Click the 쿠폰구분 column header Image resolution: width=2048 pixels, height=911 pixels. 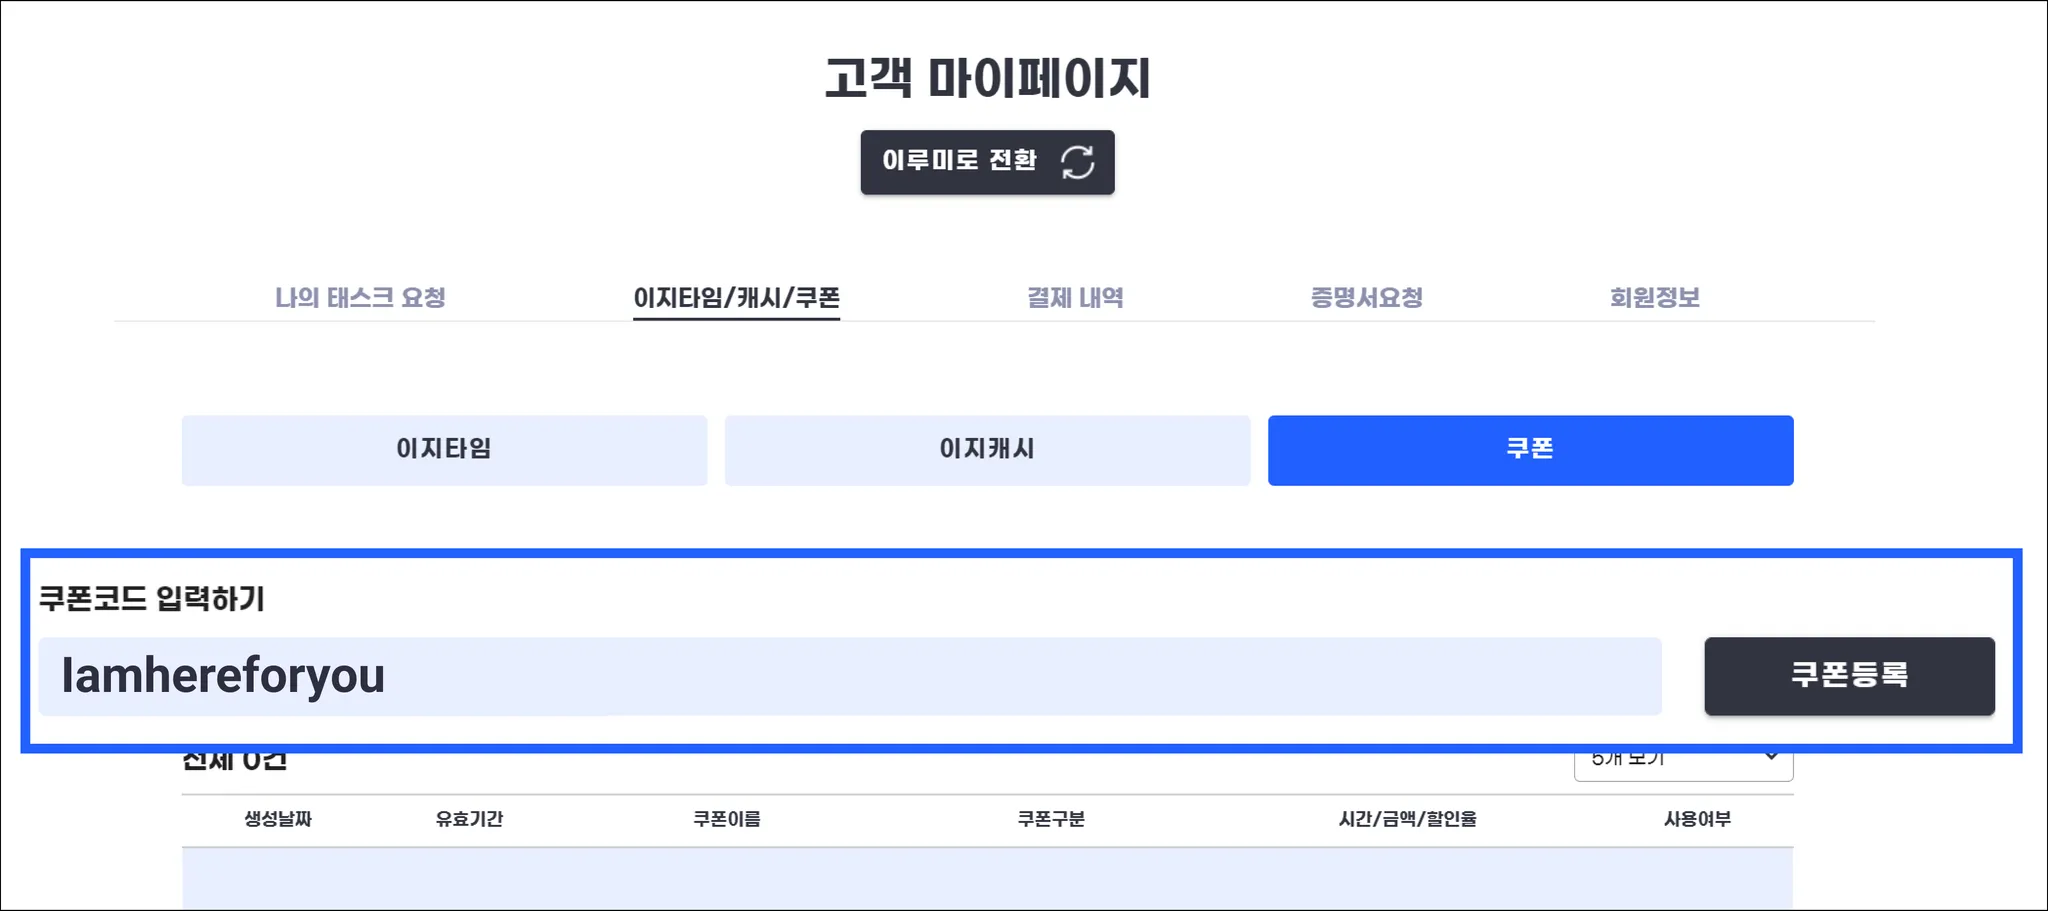1051,819
